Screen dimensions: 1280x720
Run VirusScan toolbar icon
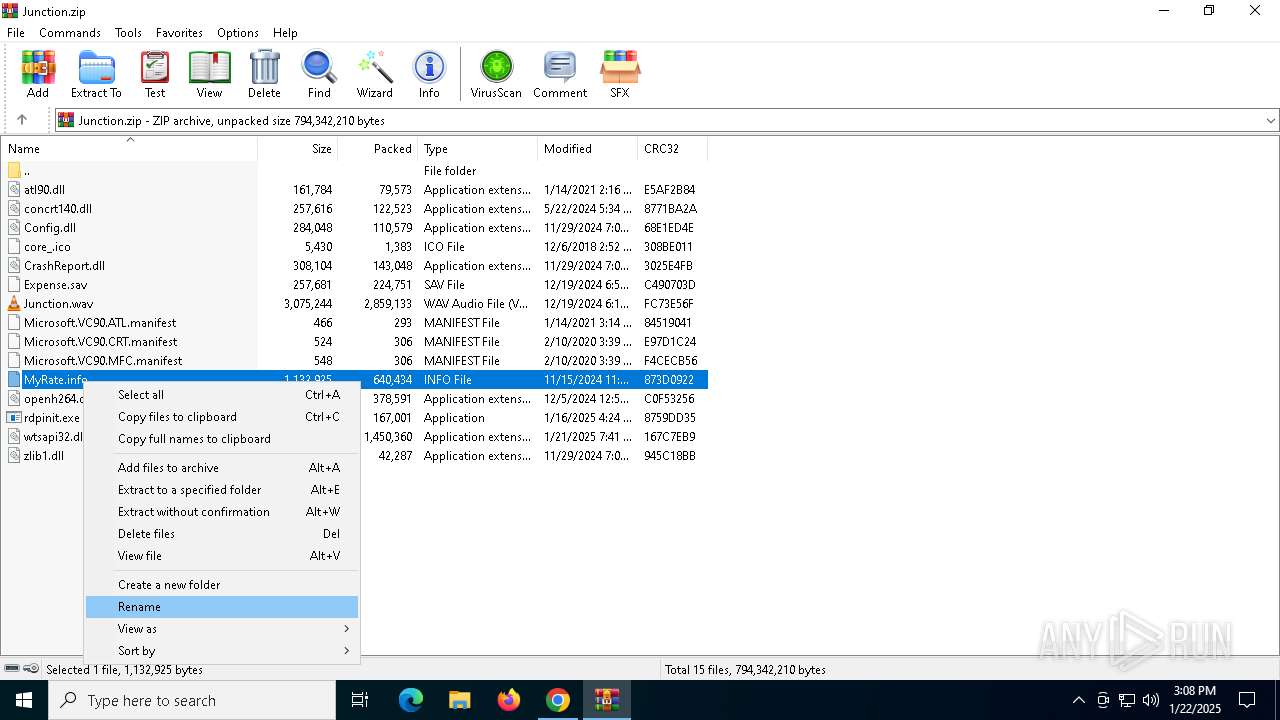point(496,75)
